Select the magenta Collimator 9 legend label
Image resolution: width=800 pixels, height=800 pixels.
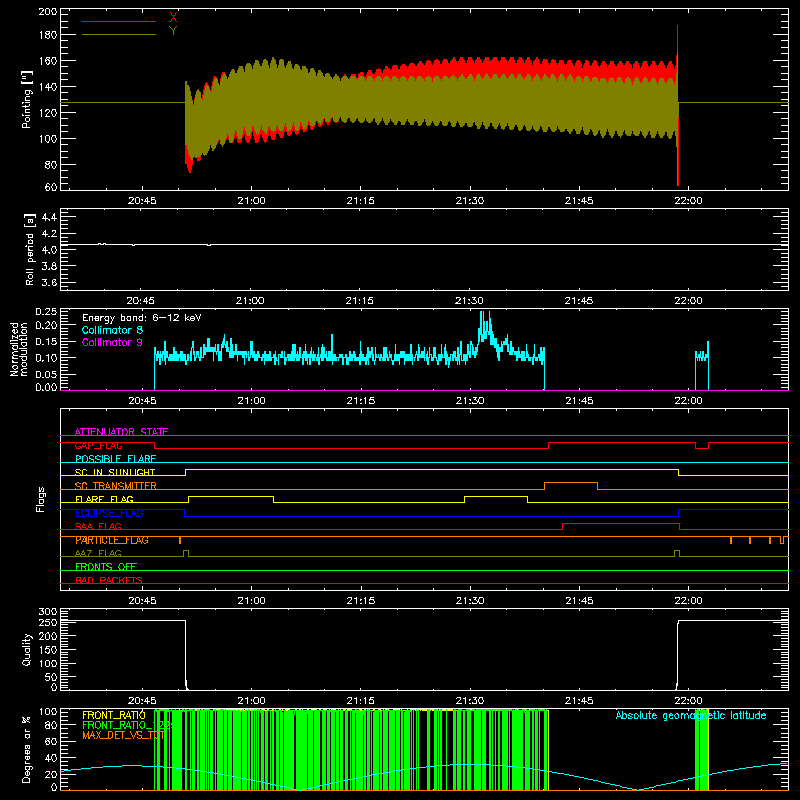pos(112,342)
